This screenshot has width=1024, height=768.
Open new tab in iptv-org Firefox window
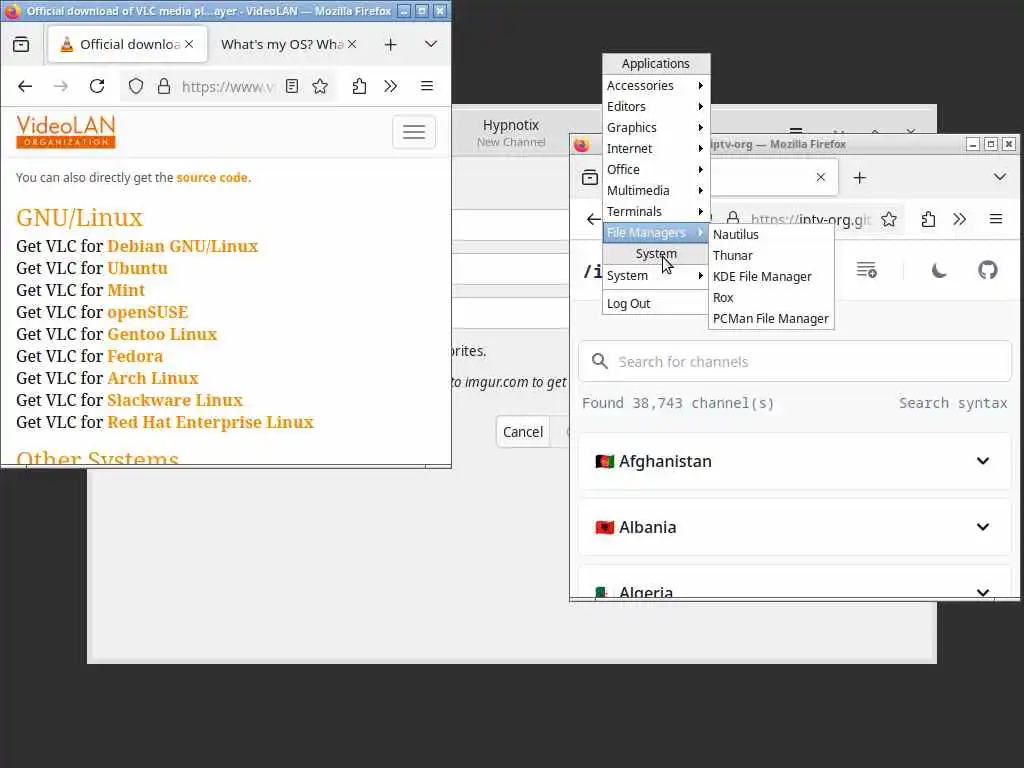click(x=859, y=178)
